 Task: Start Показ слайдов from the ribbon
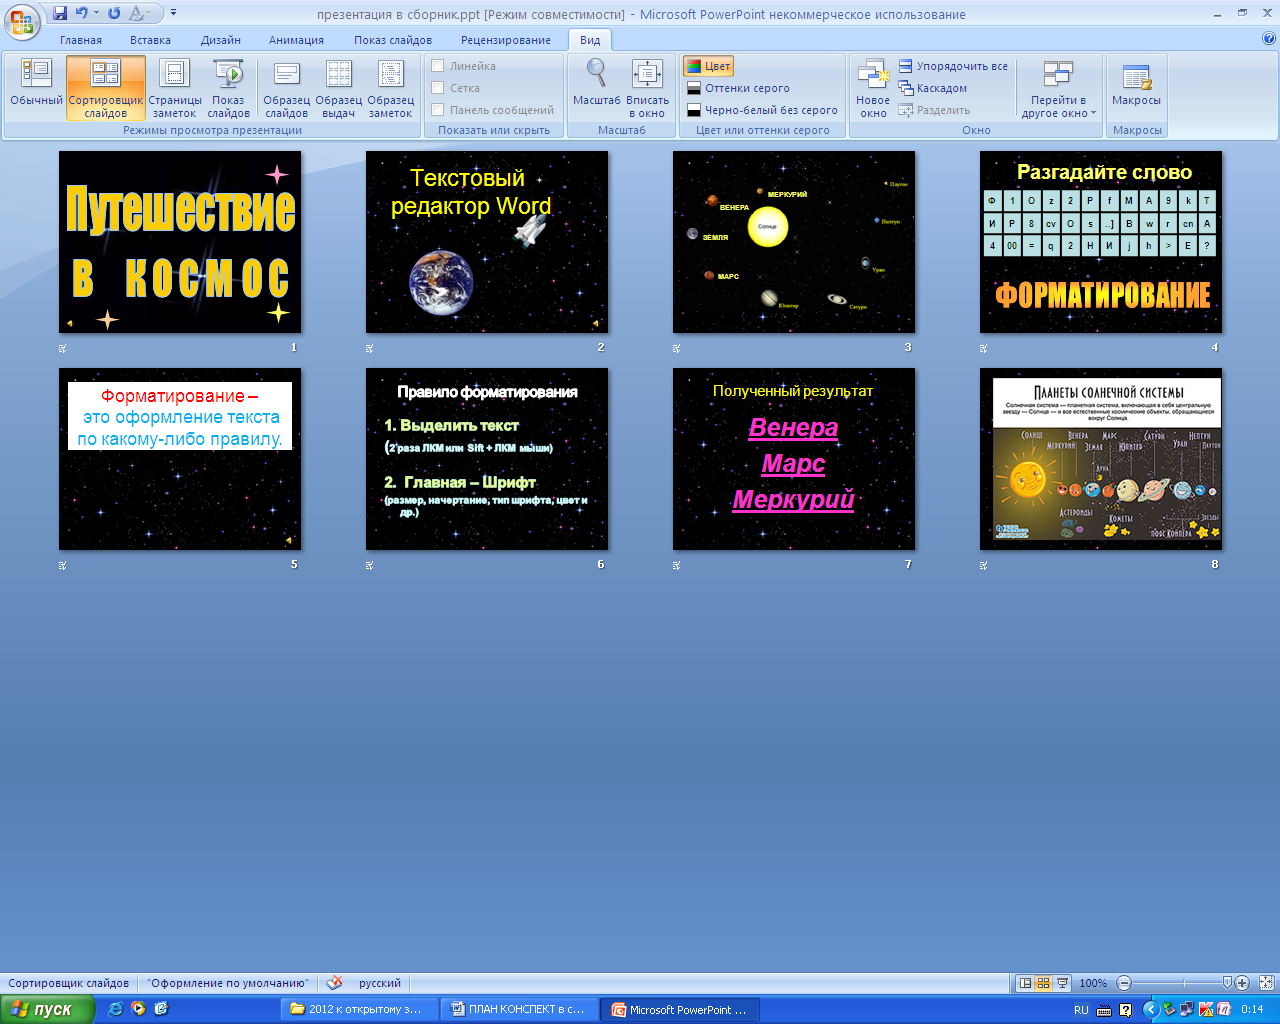tap(228, 89)
